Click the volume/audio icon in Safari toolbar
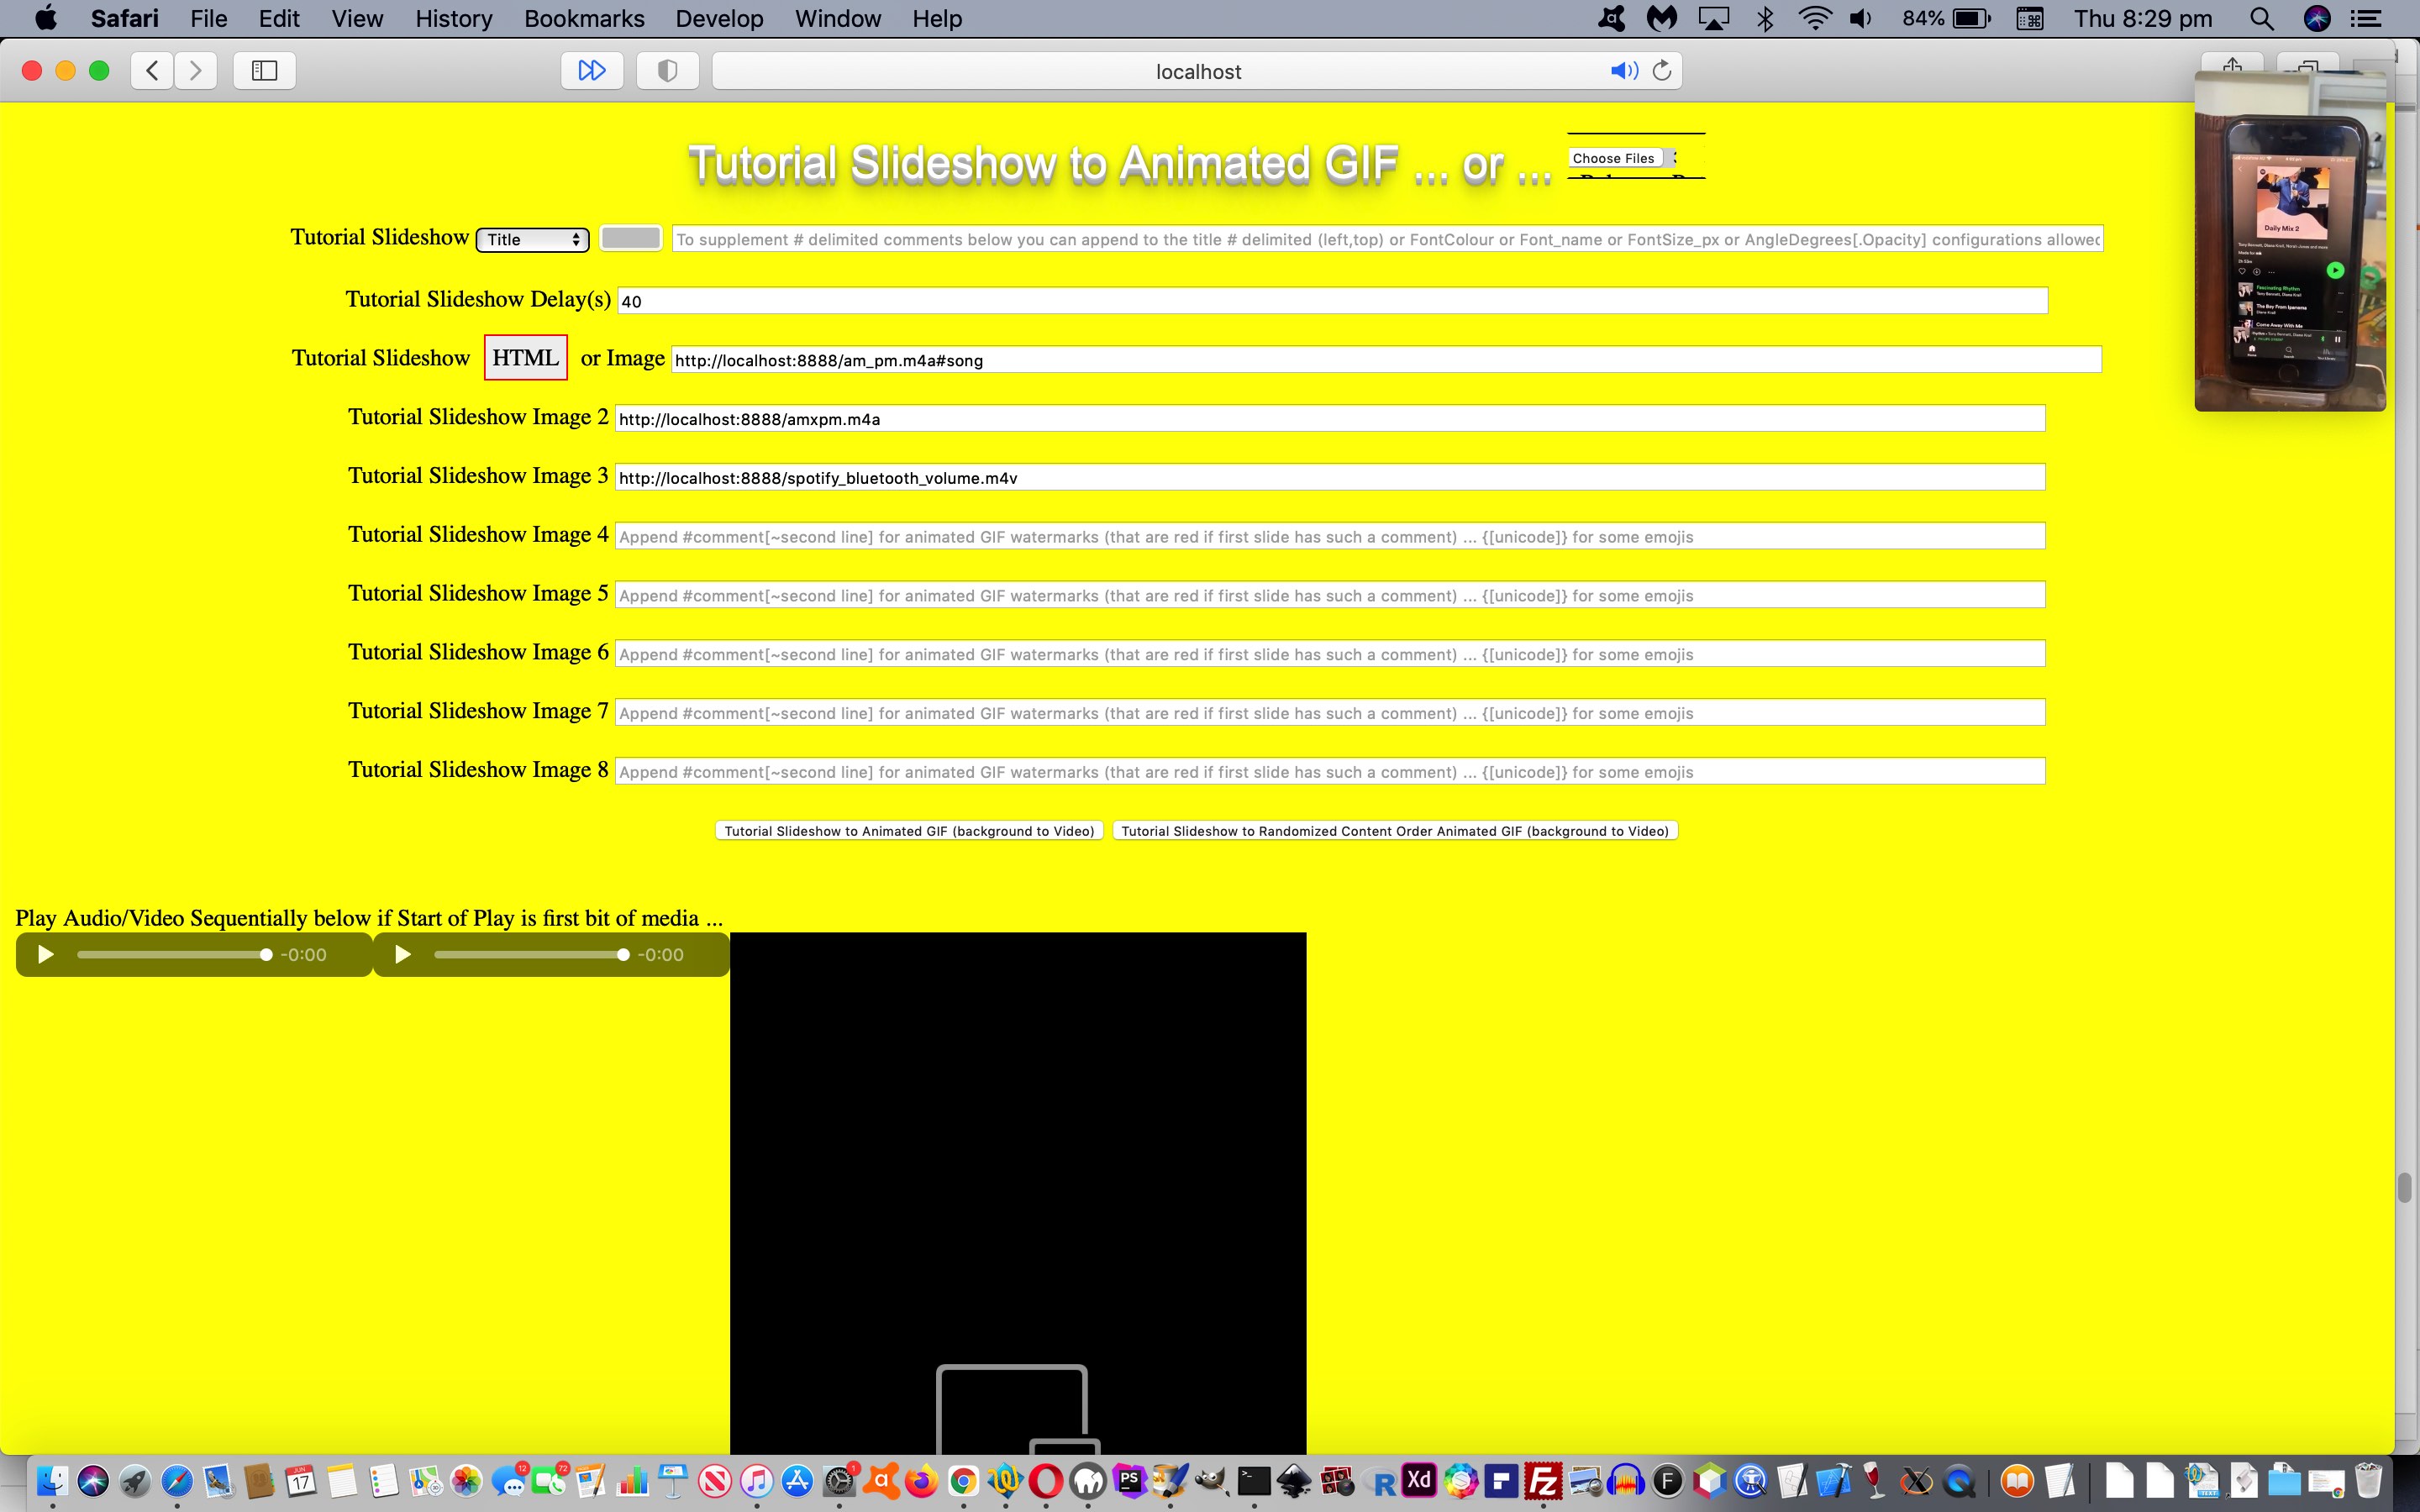Image resolution: width=2420 pixels, height=1512 pixels. pyautogui.click(x=1620, y=71)
